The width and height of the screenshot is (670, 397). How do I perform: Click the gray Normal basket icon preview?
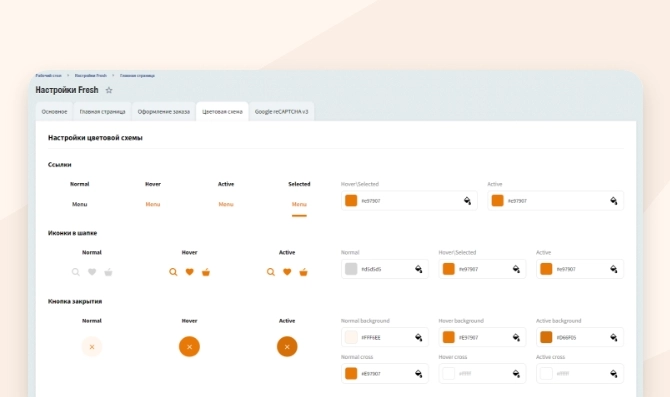tap(108, 272)
